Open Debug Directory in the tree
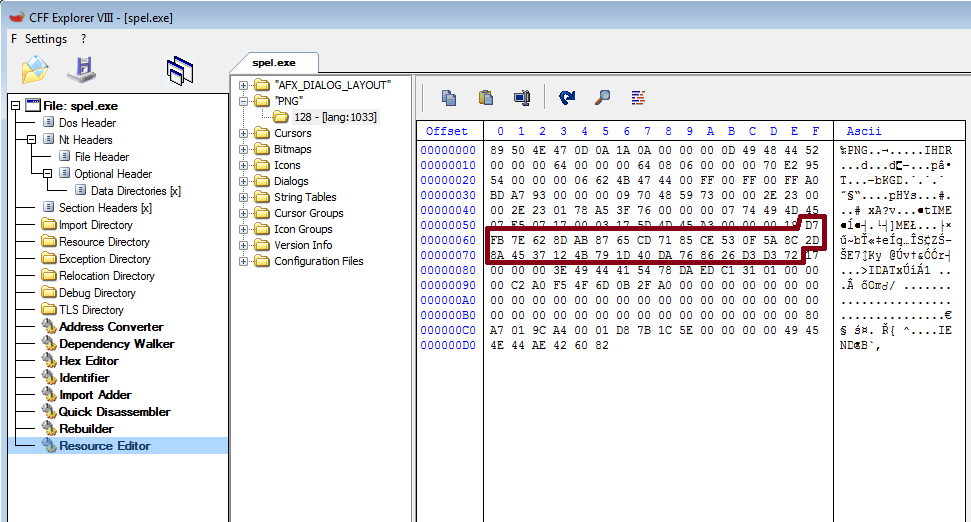The height and width of the screenshot is (522, 971). [x=97, y=292]
